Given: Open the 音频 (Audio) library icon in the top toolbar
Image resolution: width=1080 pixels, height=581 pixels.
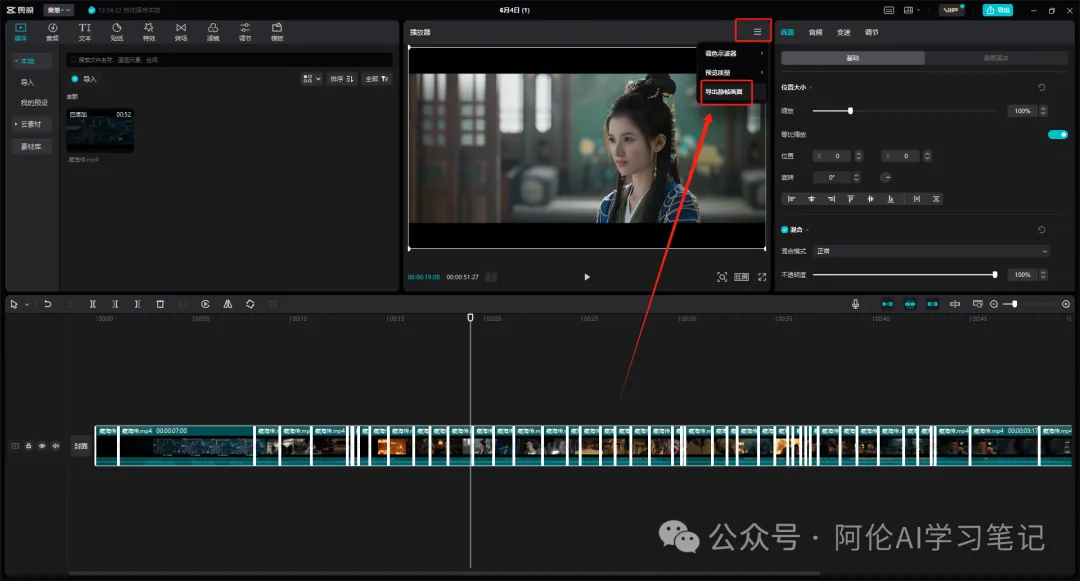Looking at the screenshot, I should click(x=52, y=32).
